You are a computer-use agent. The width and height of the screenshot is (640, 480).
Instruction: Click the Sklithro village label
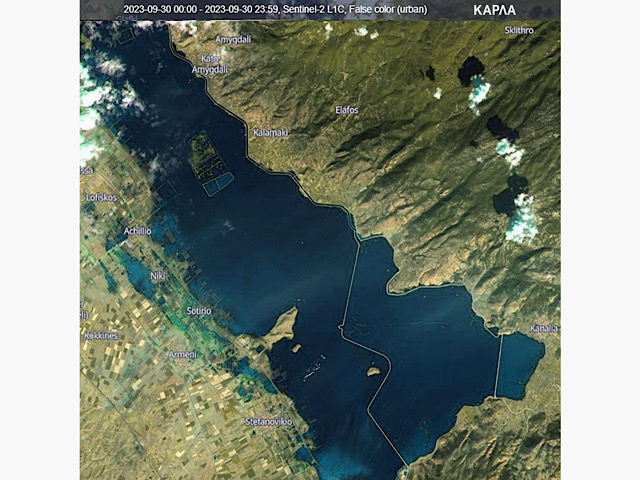coord(519,31)
